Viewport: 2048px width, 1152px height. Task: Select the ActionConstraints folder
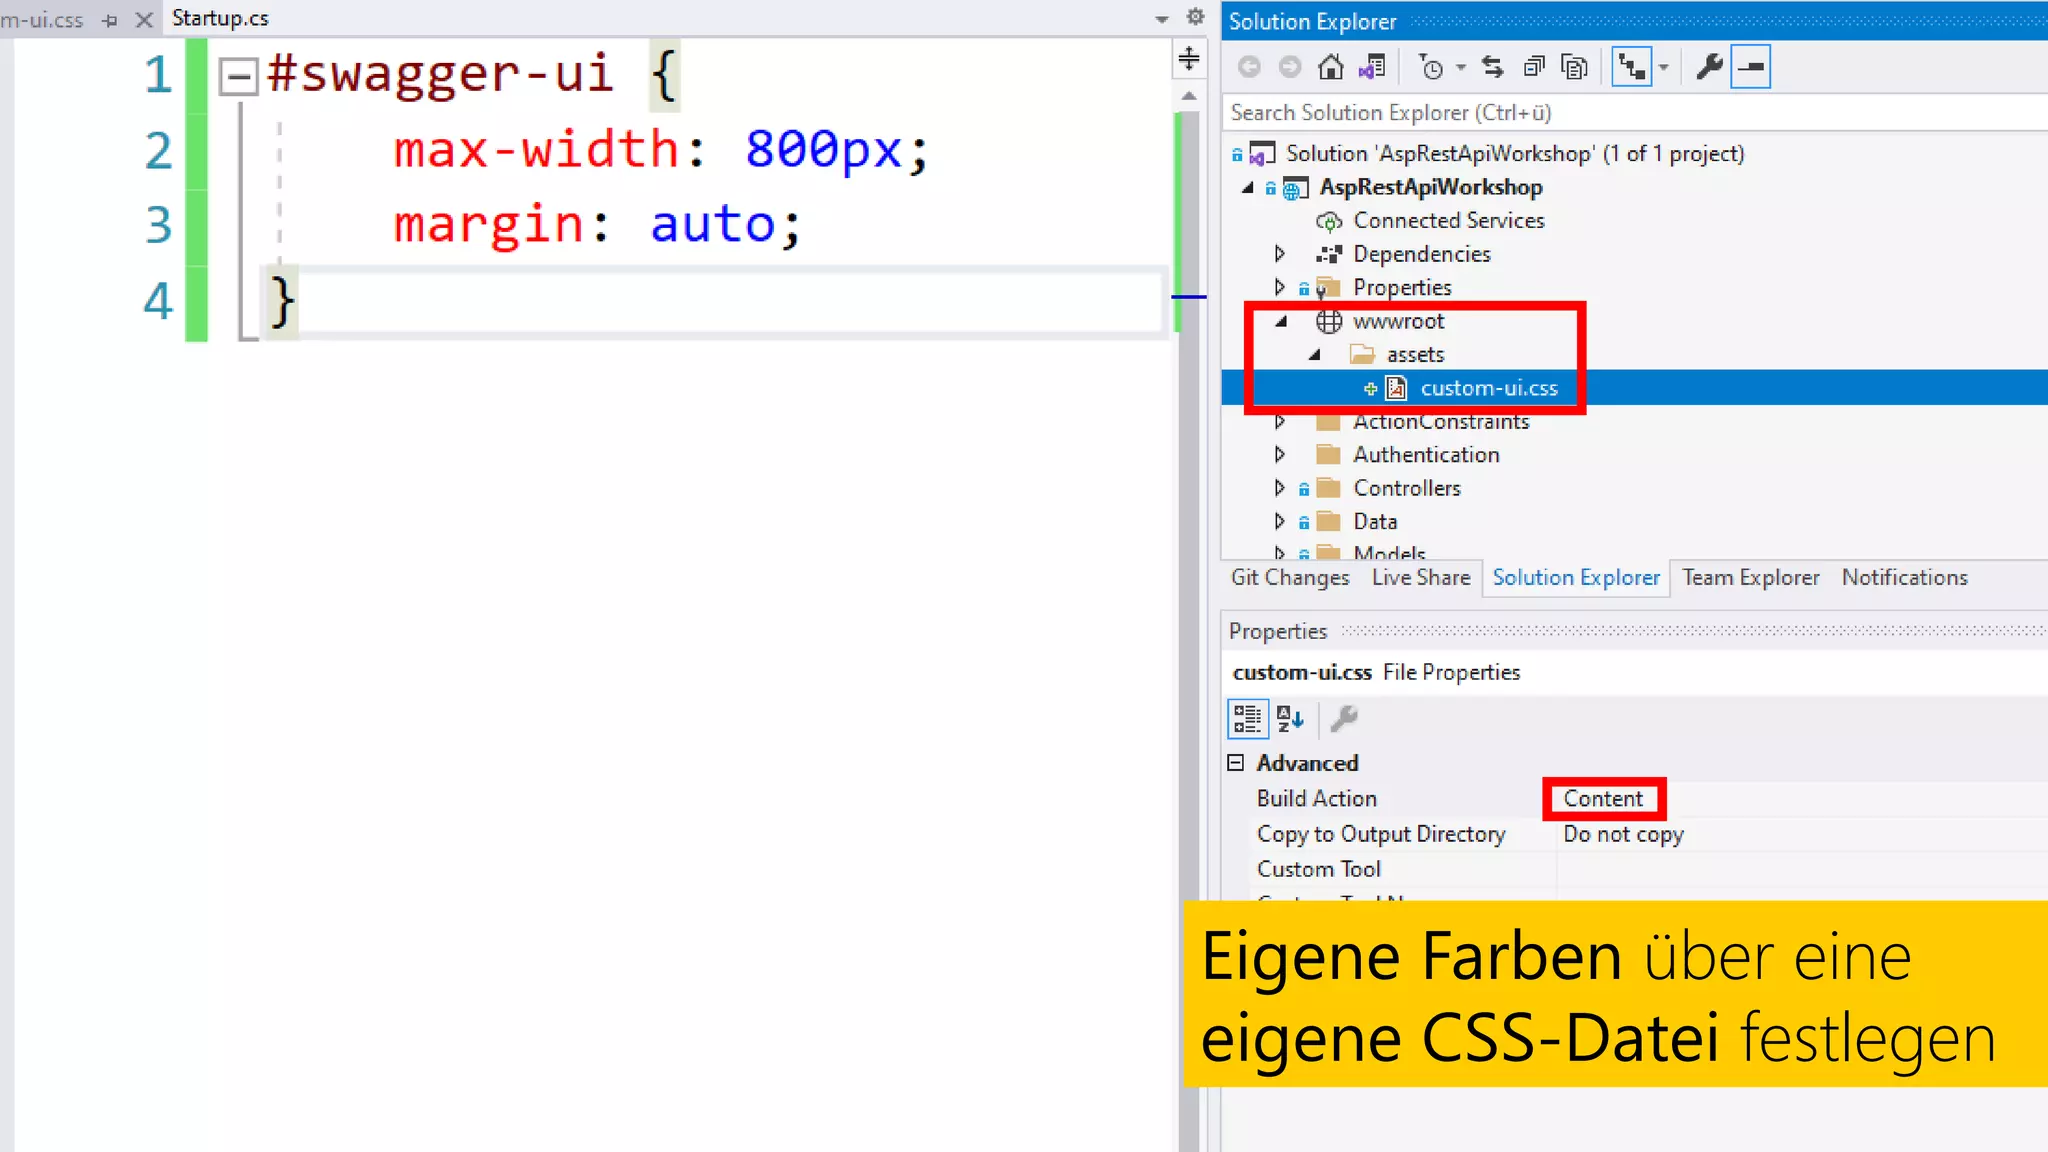coord(1441,422)
